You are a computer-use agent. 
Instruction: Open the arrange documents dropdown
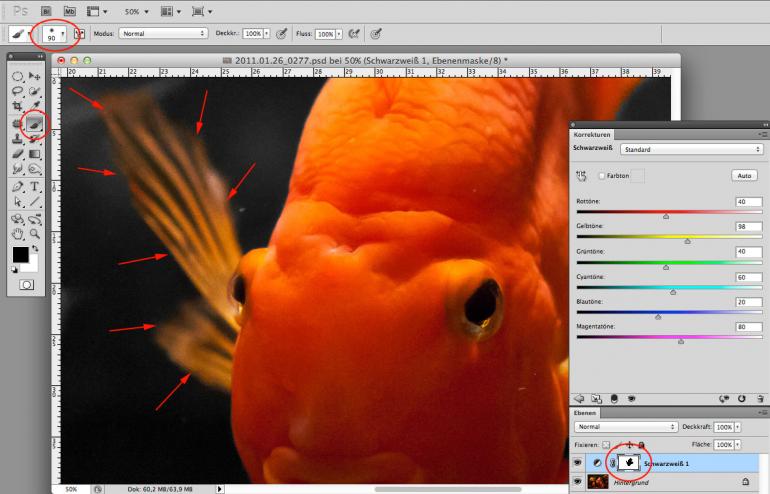click(x=171, y=11)
